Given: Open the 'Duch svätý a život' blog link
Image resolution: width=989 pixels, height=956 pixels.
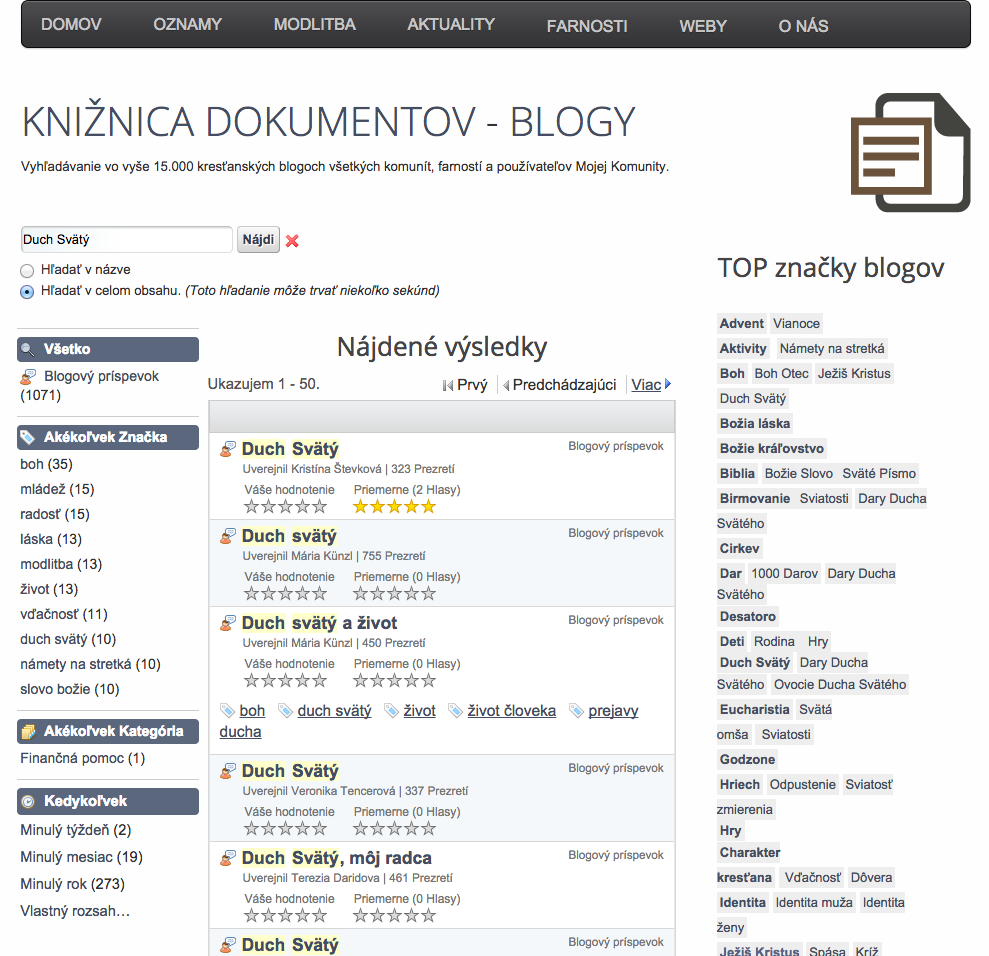Looking at the screenshot, I should 319,623.
